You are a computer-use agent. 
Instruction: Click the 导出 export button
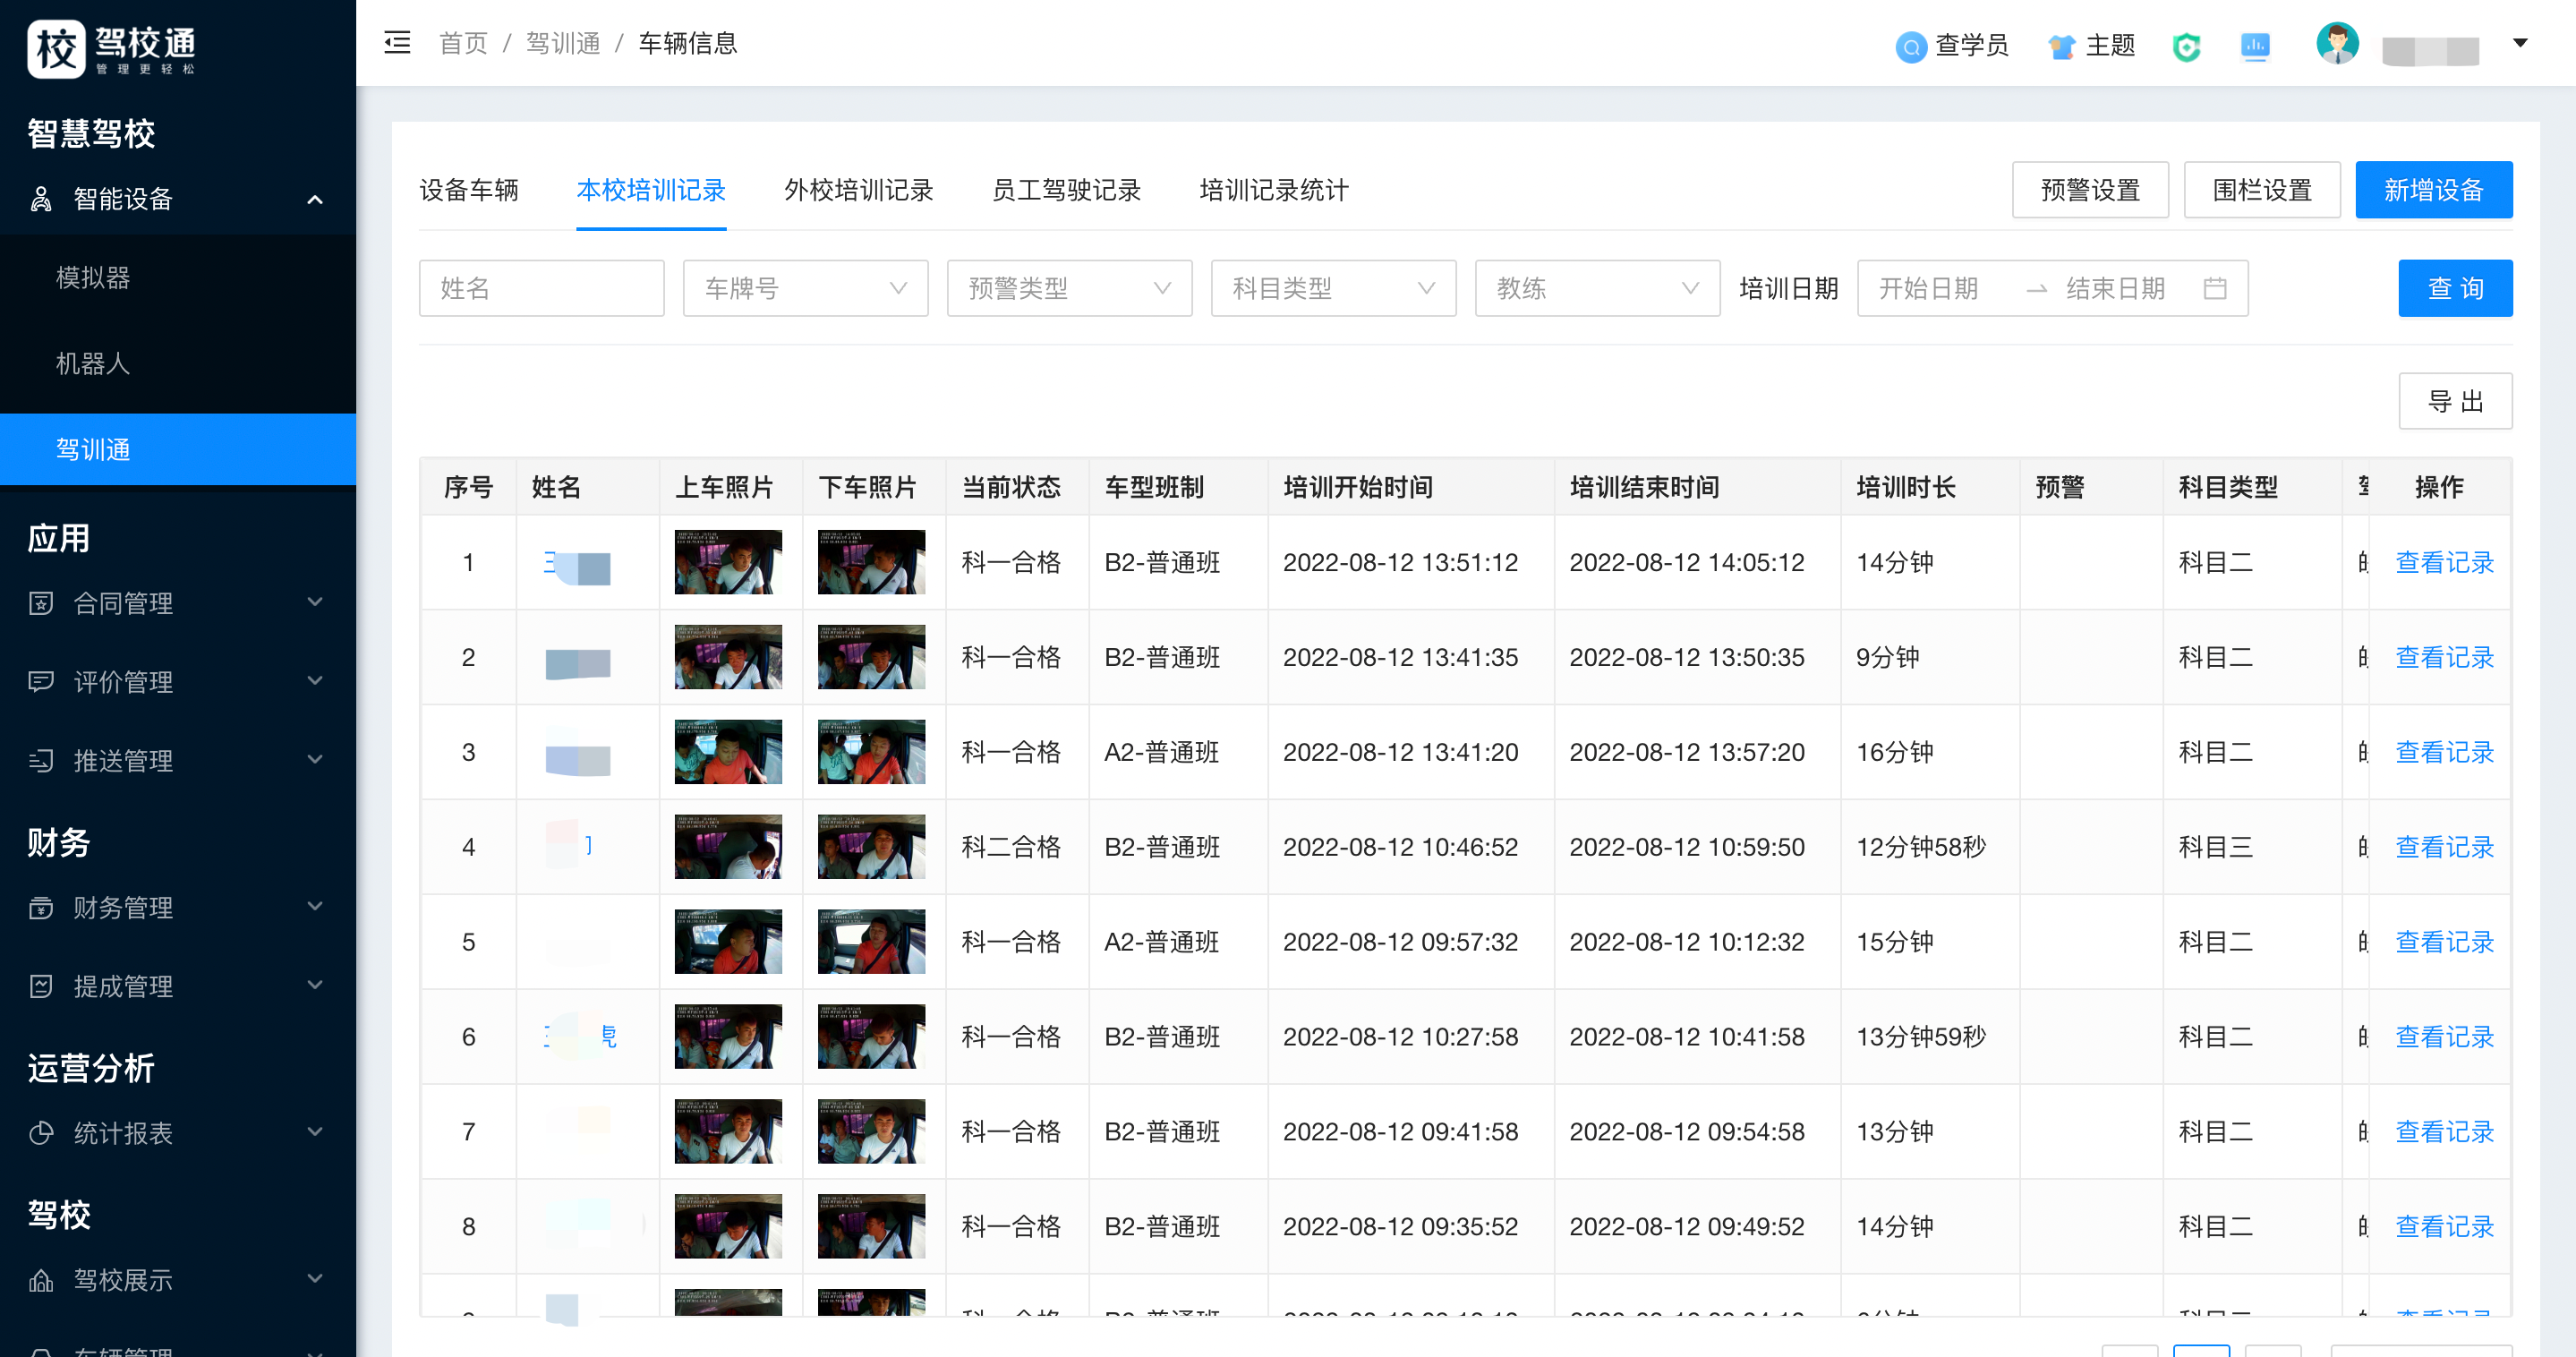(2455, 401)
